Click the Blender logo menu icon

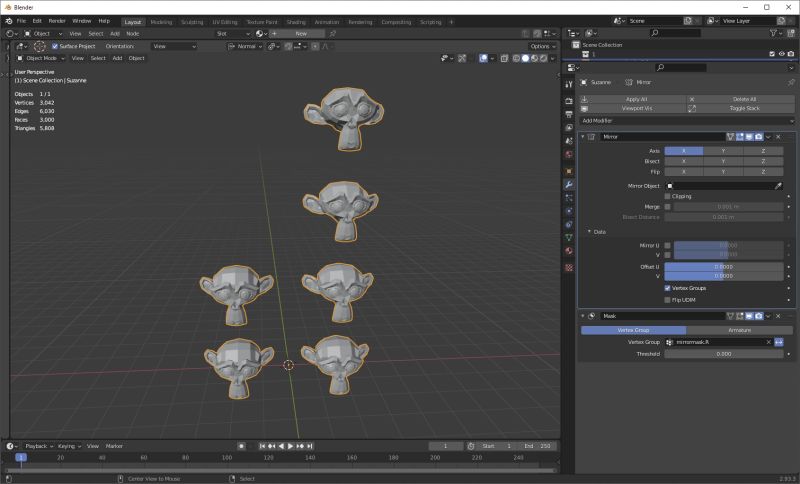pyautogui.click(x=9, y=21)
